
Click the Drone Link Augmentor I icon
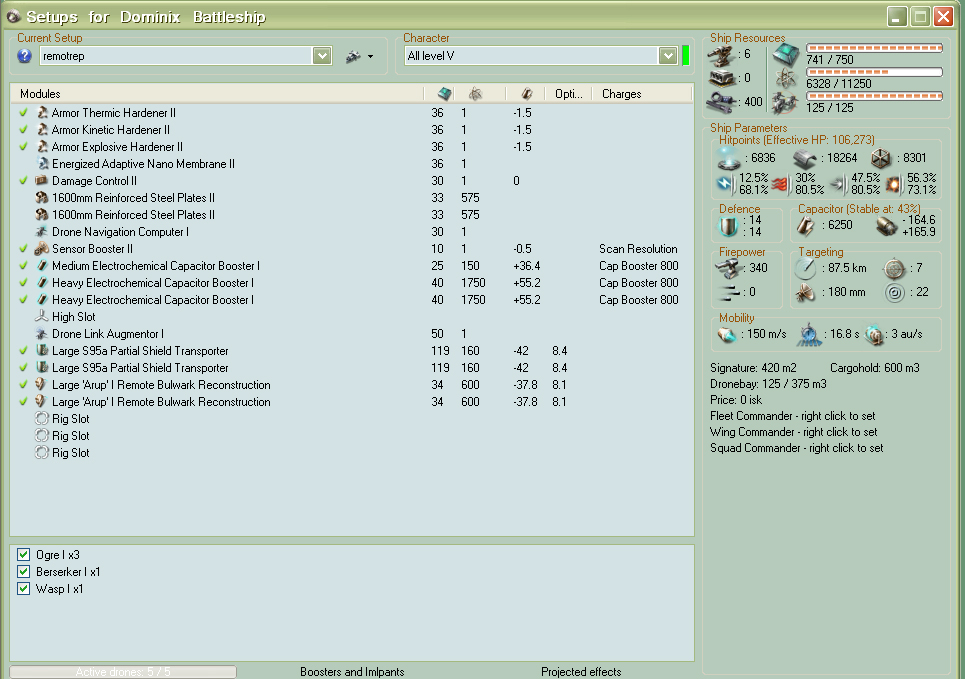point(42,334)
